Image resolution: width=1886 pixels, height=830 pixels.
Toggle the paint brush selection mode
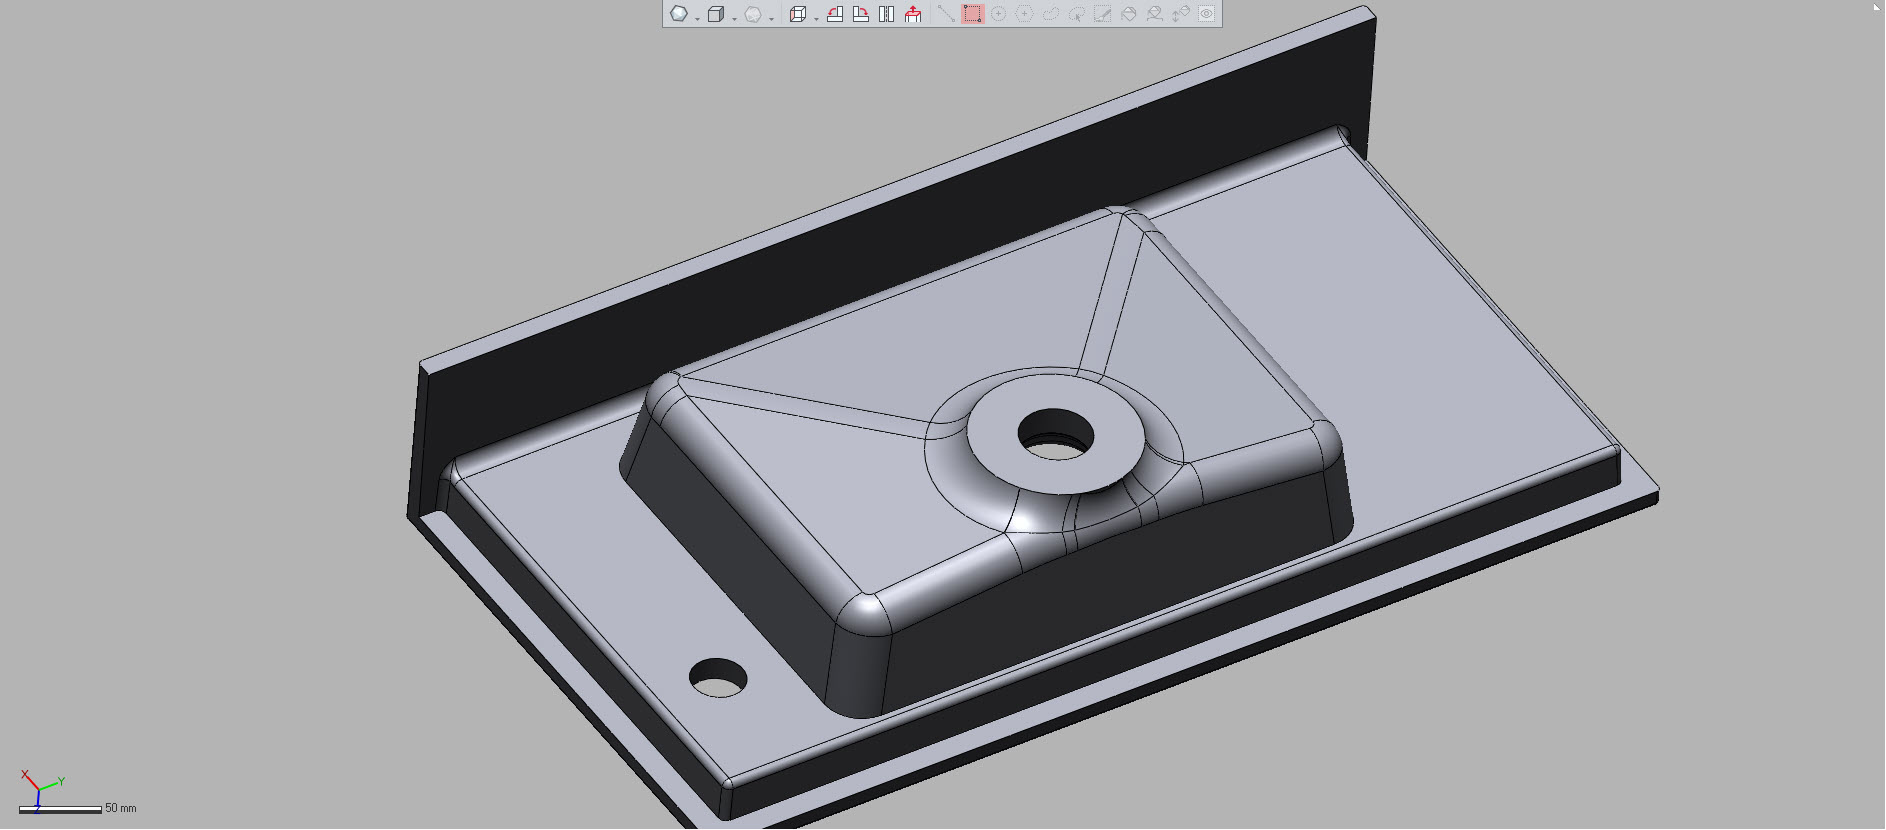1102,14
